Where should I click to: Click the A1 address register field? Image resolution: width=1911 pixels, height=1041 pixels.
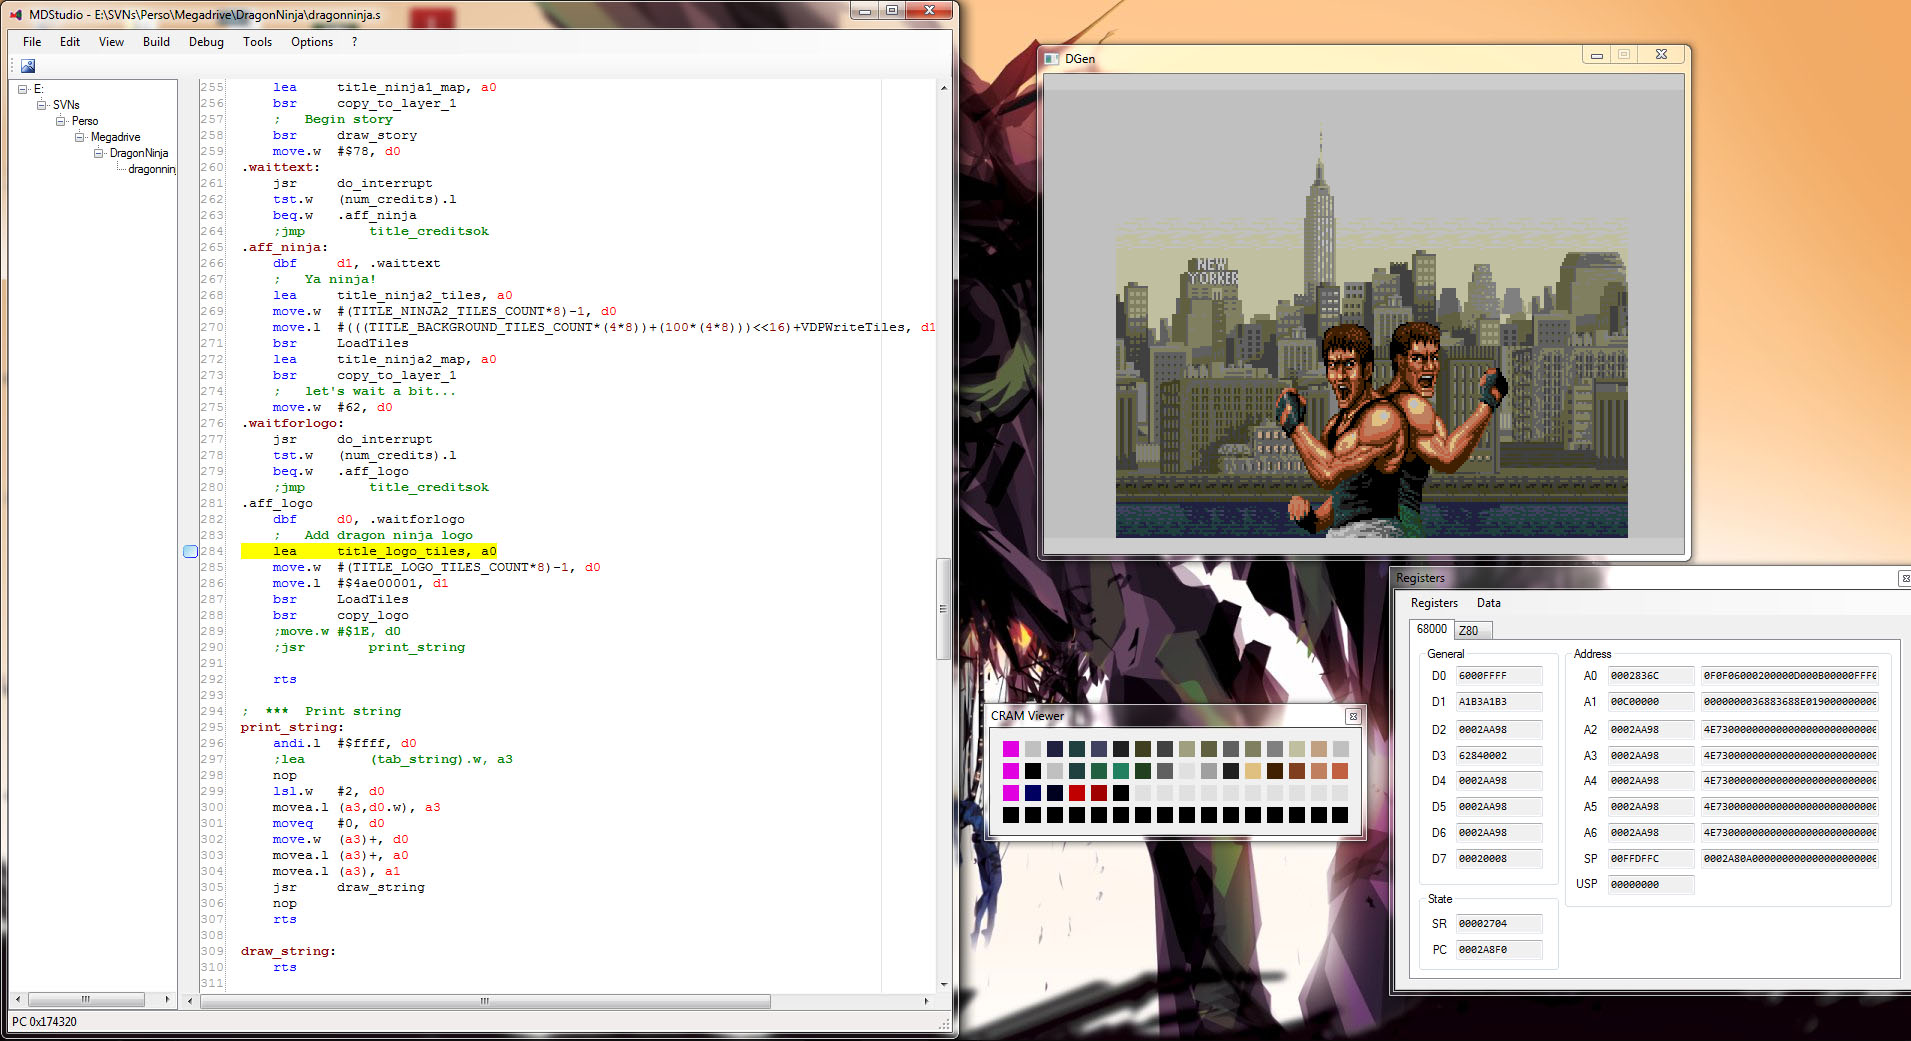[x=1651, y=702]
